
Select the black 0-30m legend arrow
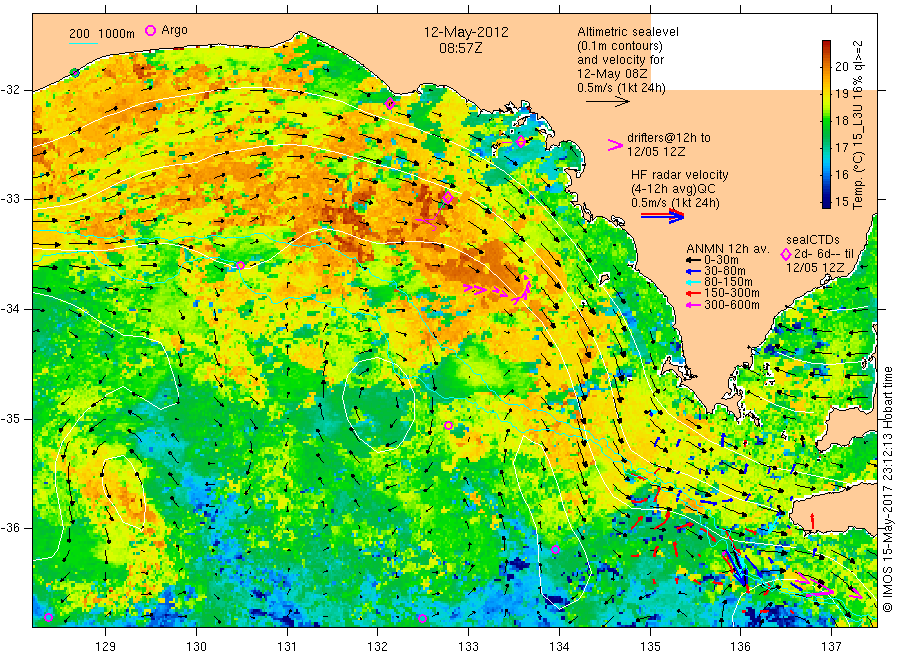693,261
